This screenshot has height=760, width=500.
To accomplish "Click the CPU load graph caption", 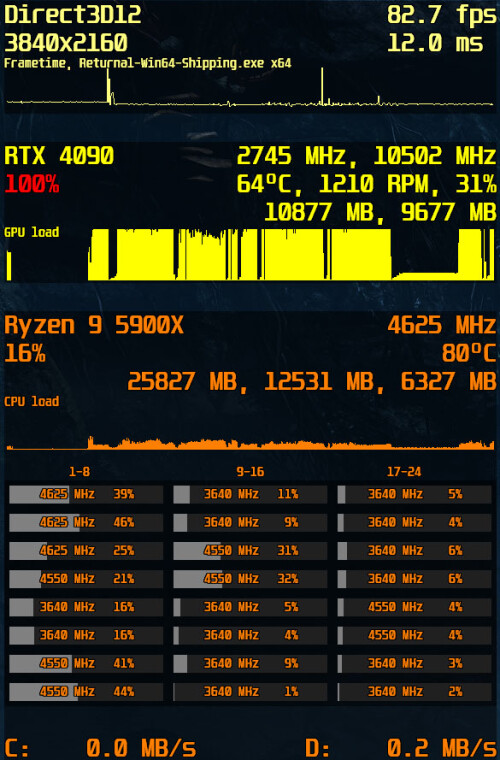I will pyautogui.click(x=31, y=401).
